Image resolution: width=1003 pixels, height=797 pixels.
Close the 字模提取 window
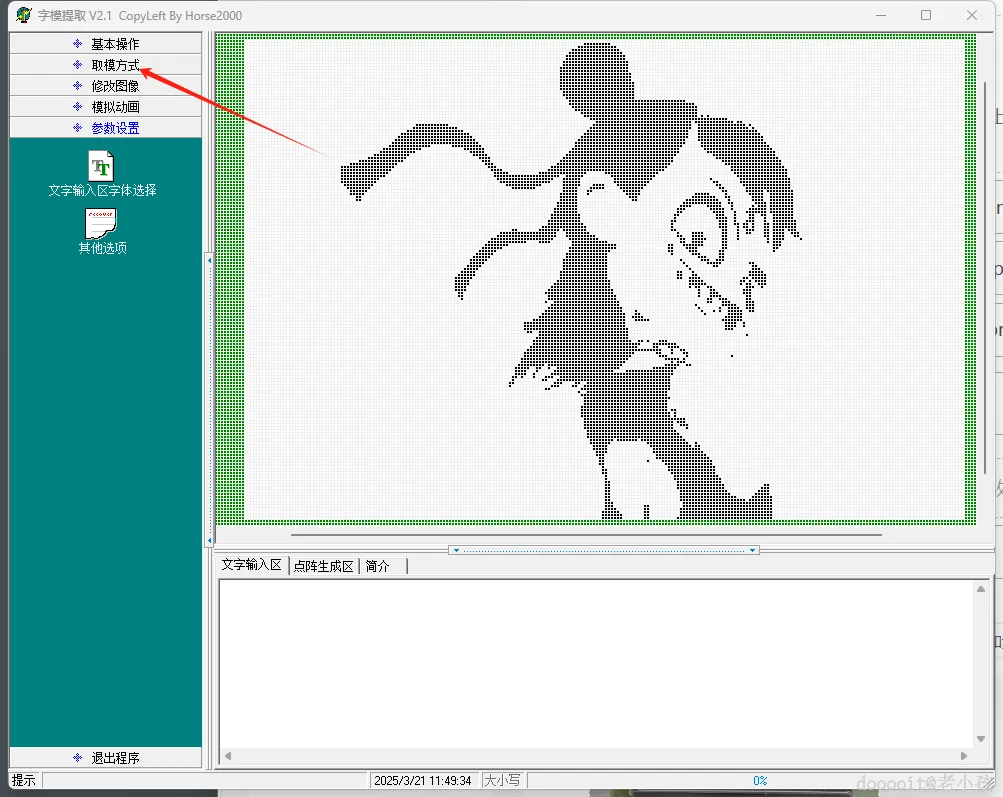pyautogui.click(x=972, y=15)
